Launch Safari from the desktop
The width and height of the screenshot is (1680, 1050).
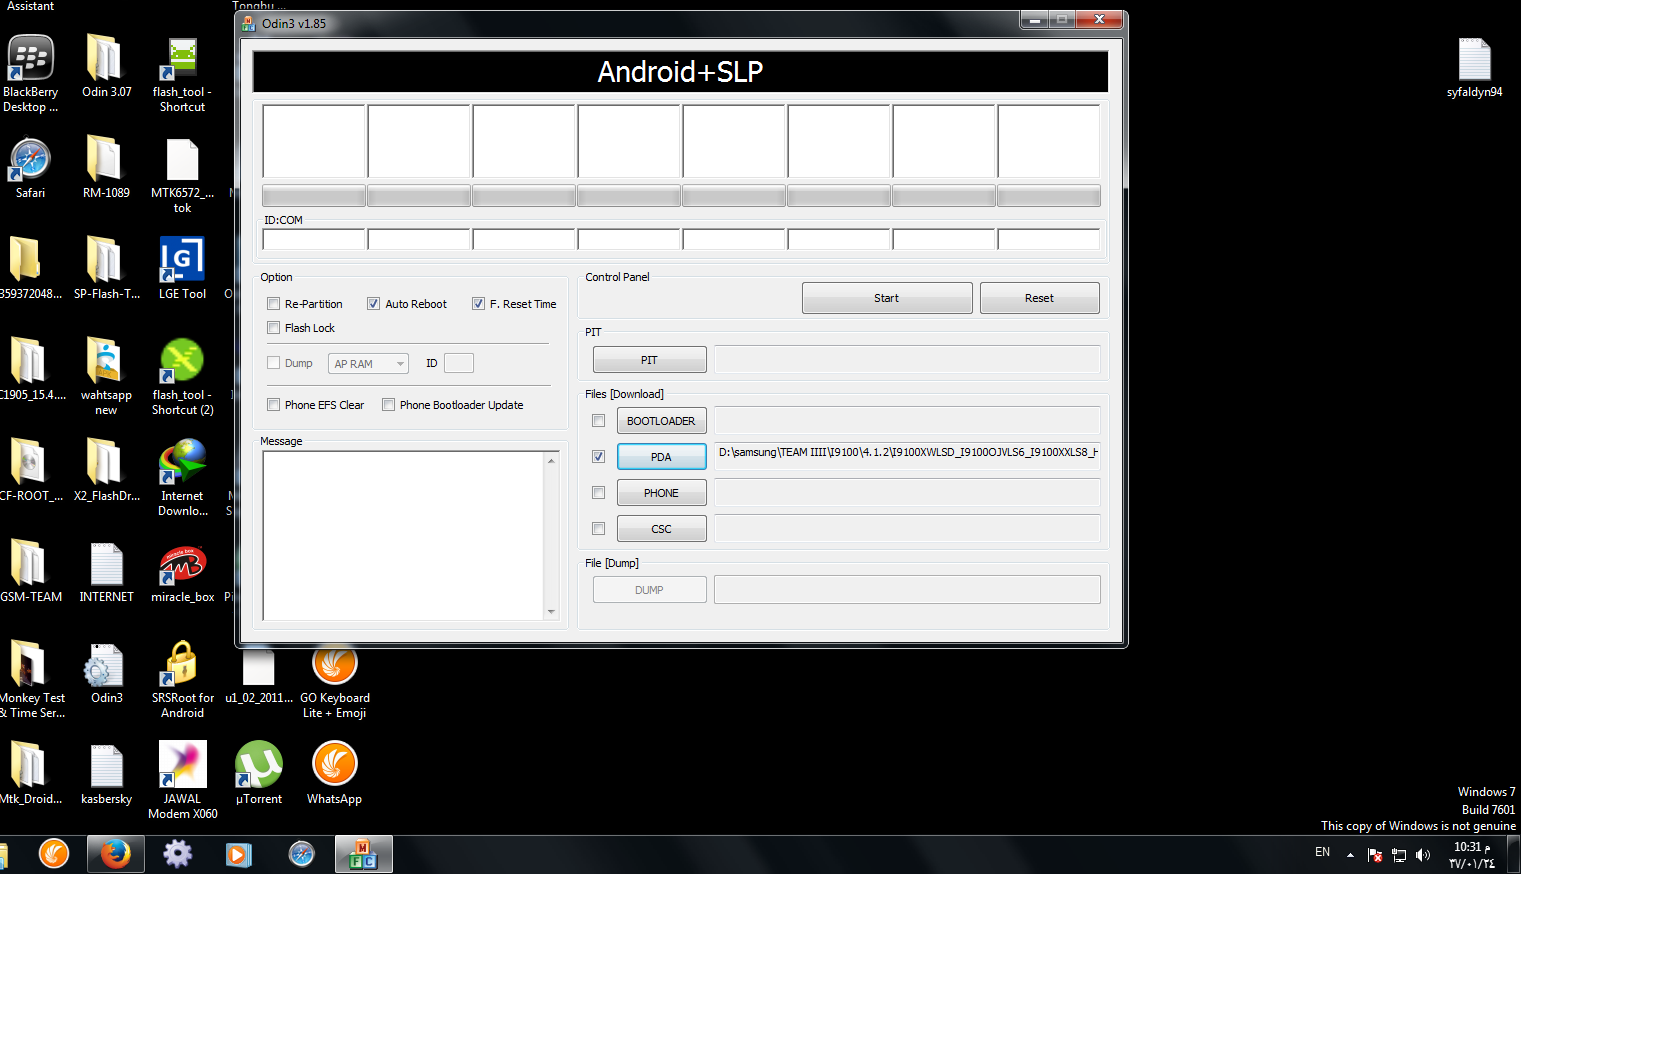point(30,167)
